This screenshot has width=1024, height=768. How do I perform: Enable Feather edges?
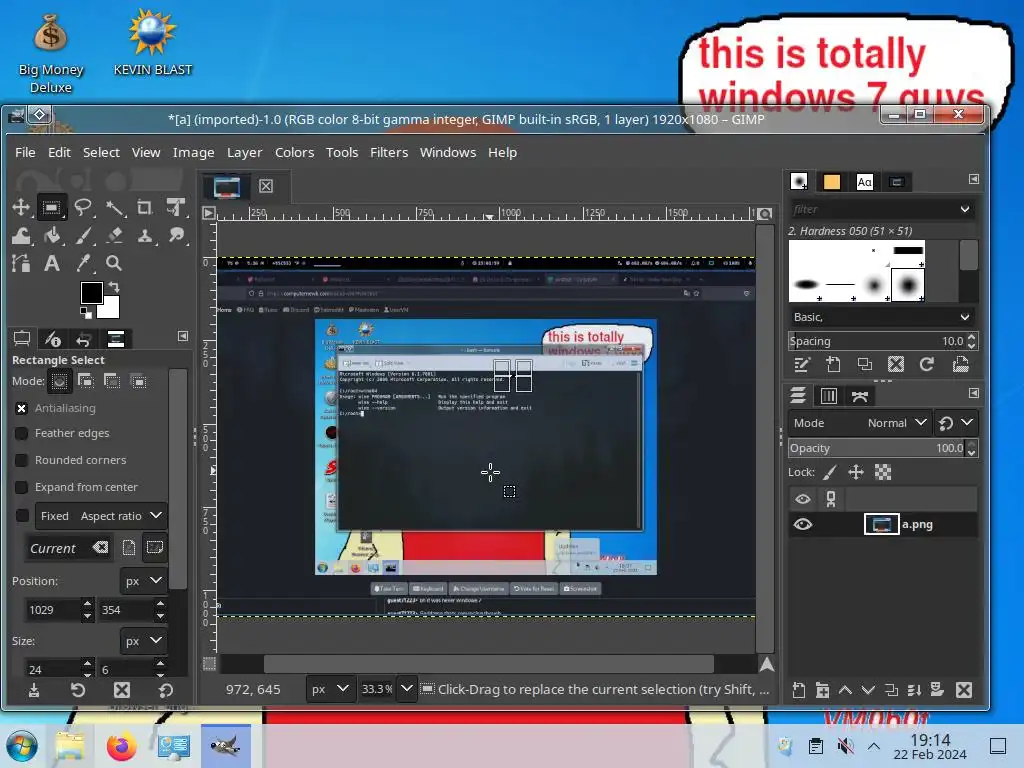coord(22,433)
